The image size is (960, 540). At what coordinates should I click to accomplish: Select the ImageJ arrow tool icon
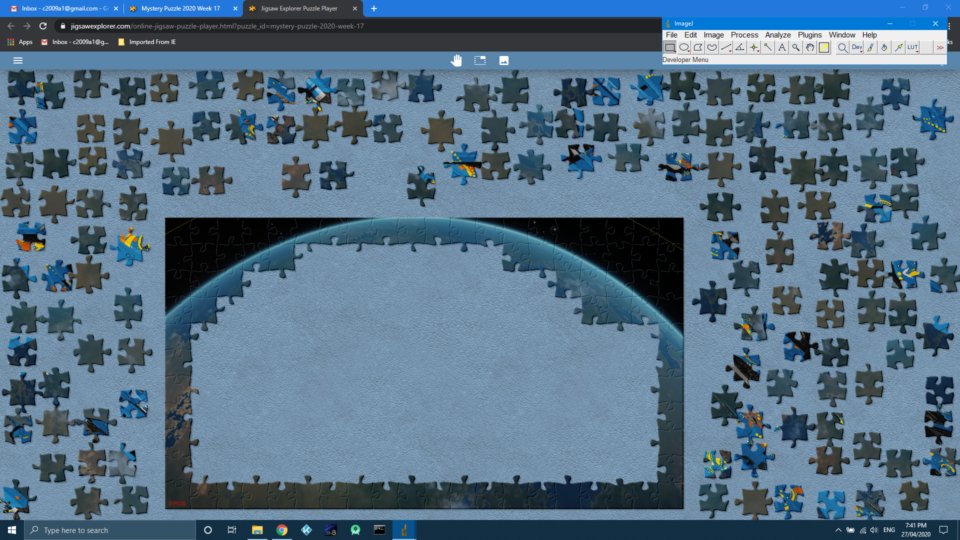pos(899,47)
